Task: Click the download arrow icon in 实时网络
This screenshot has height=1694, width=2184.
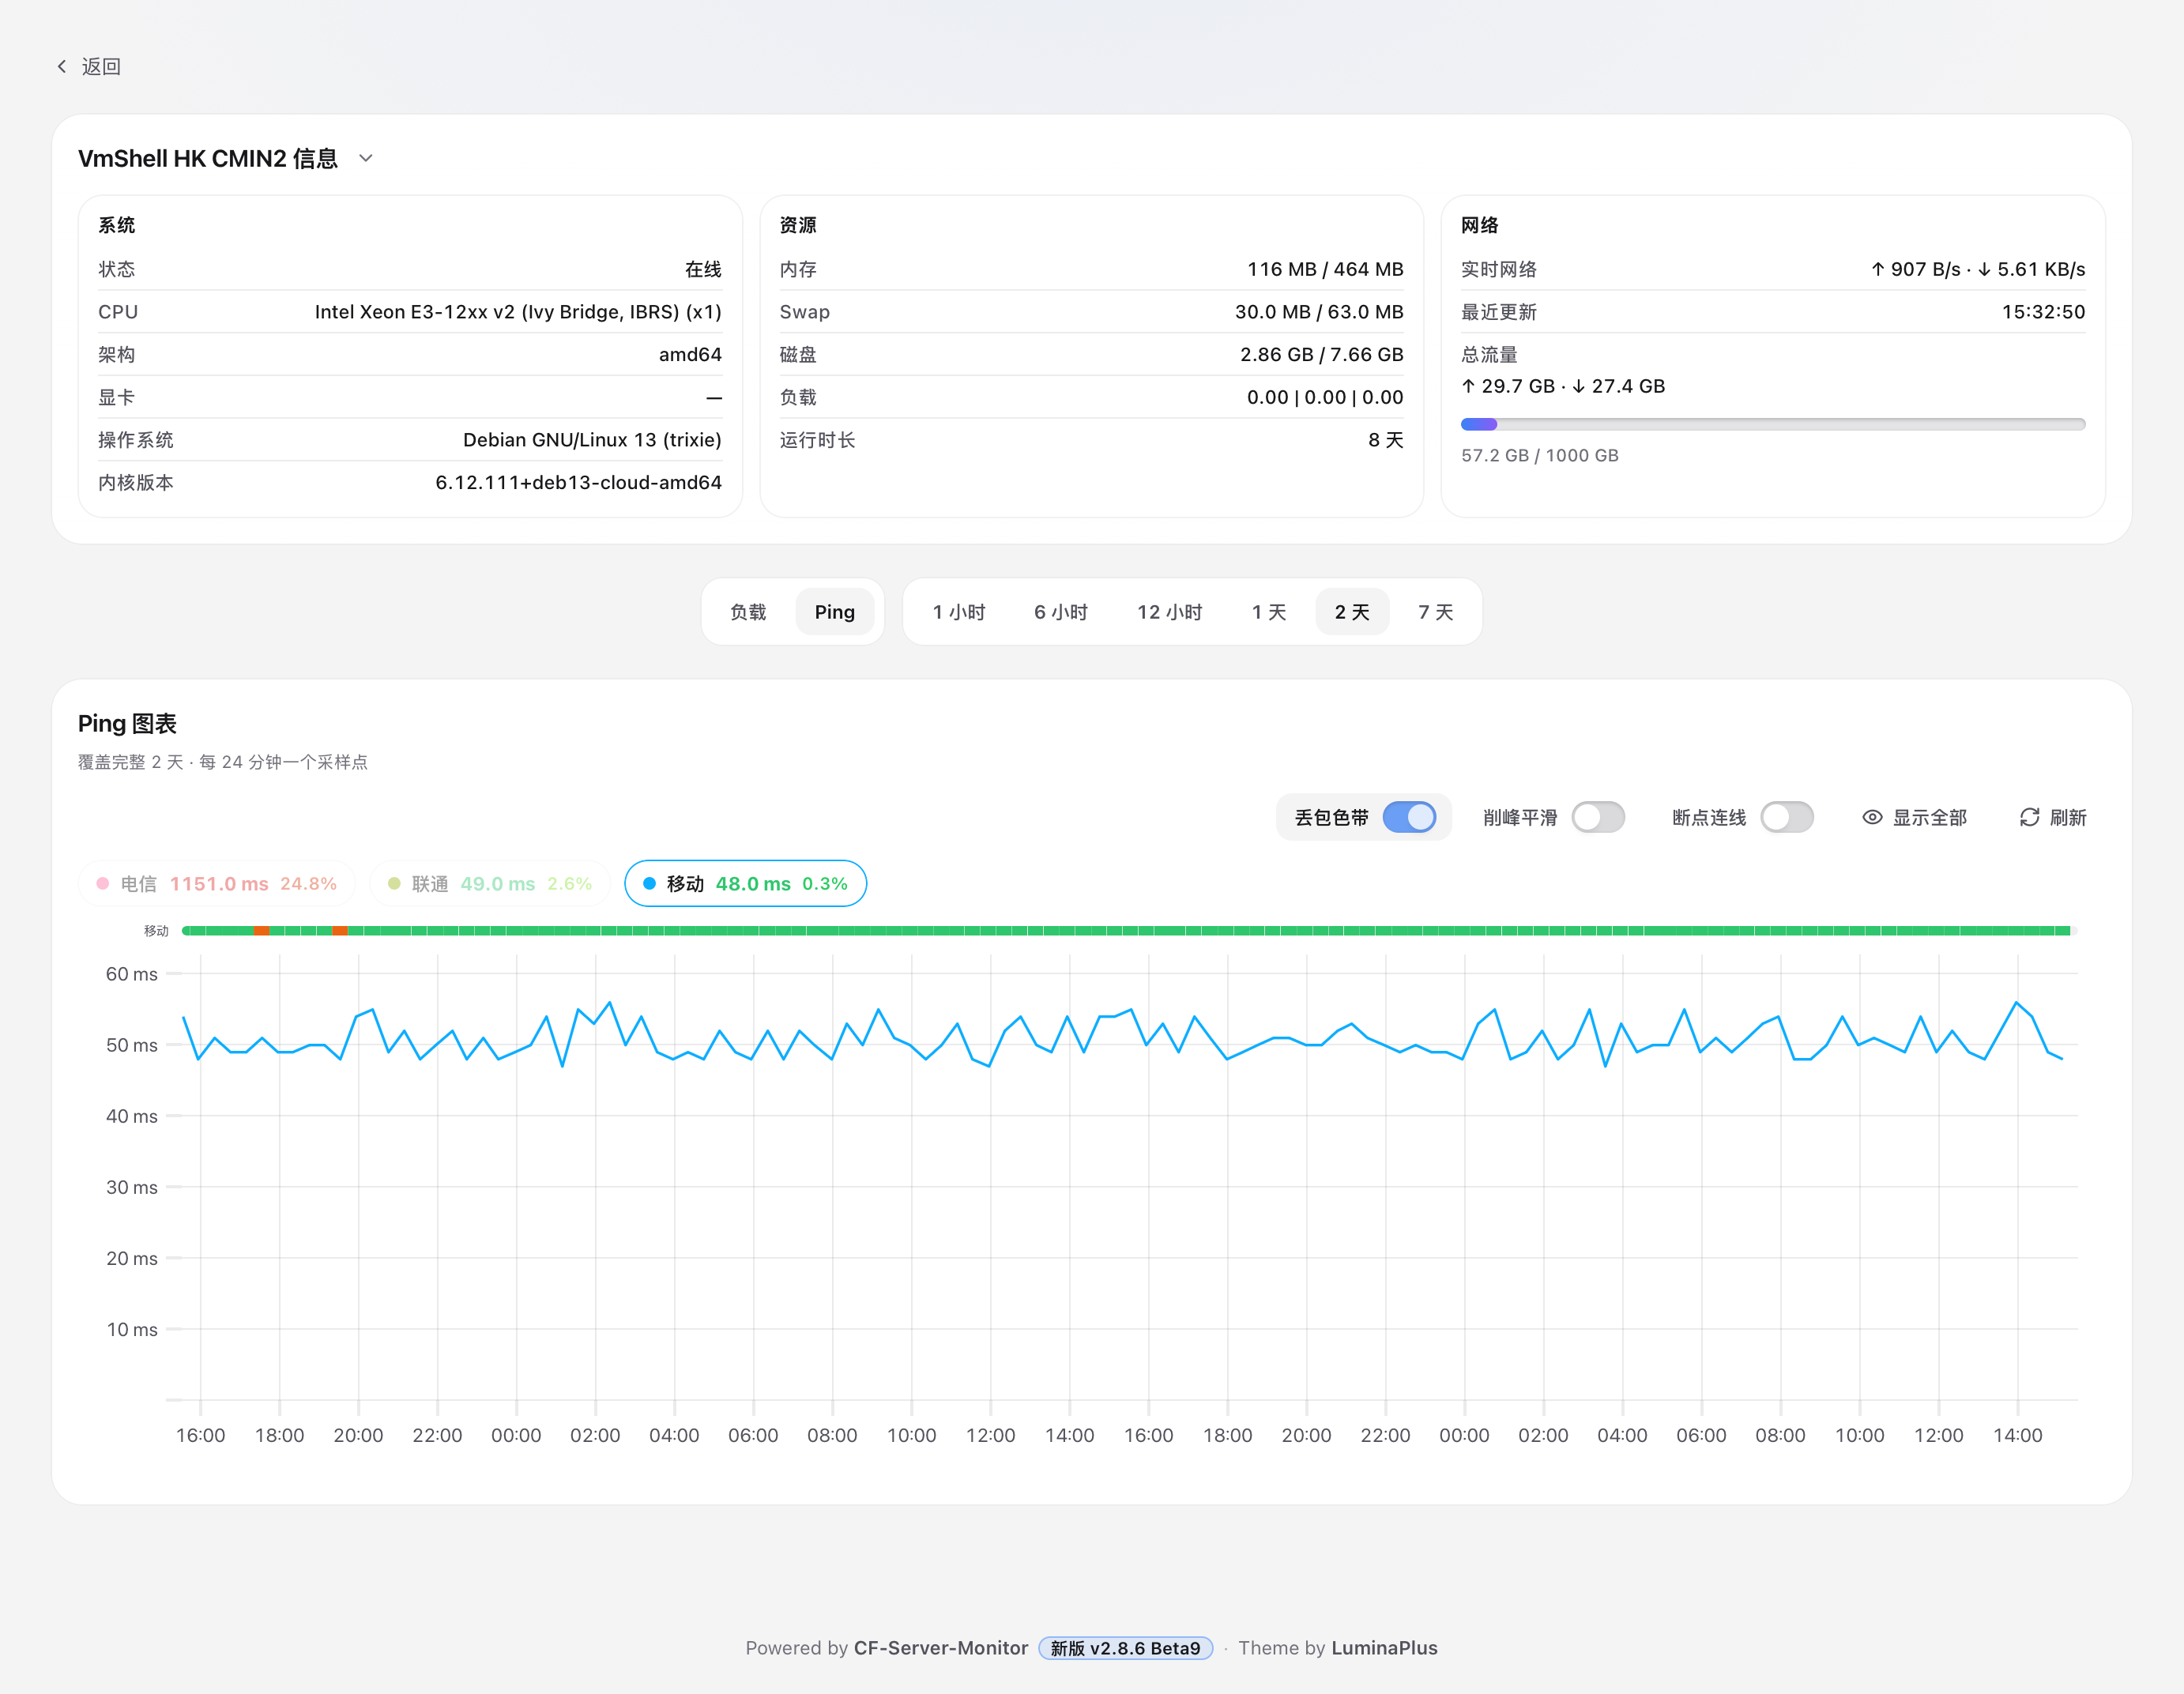Action: point(1984,269)
